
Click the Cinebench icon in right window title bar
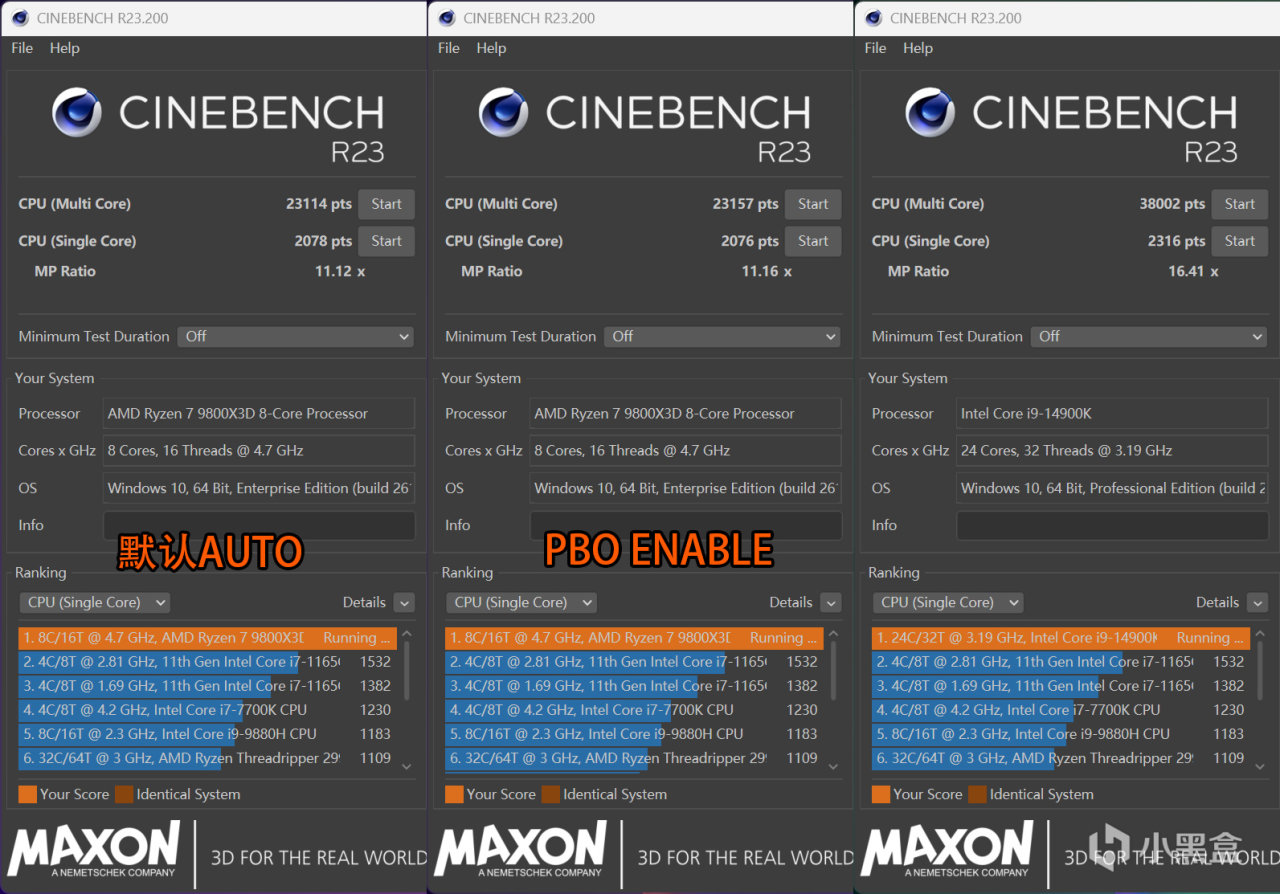tap(873, 18)
